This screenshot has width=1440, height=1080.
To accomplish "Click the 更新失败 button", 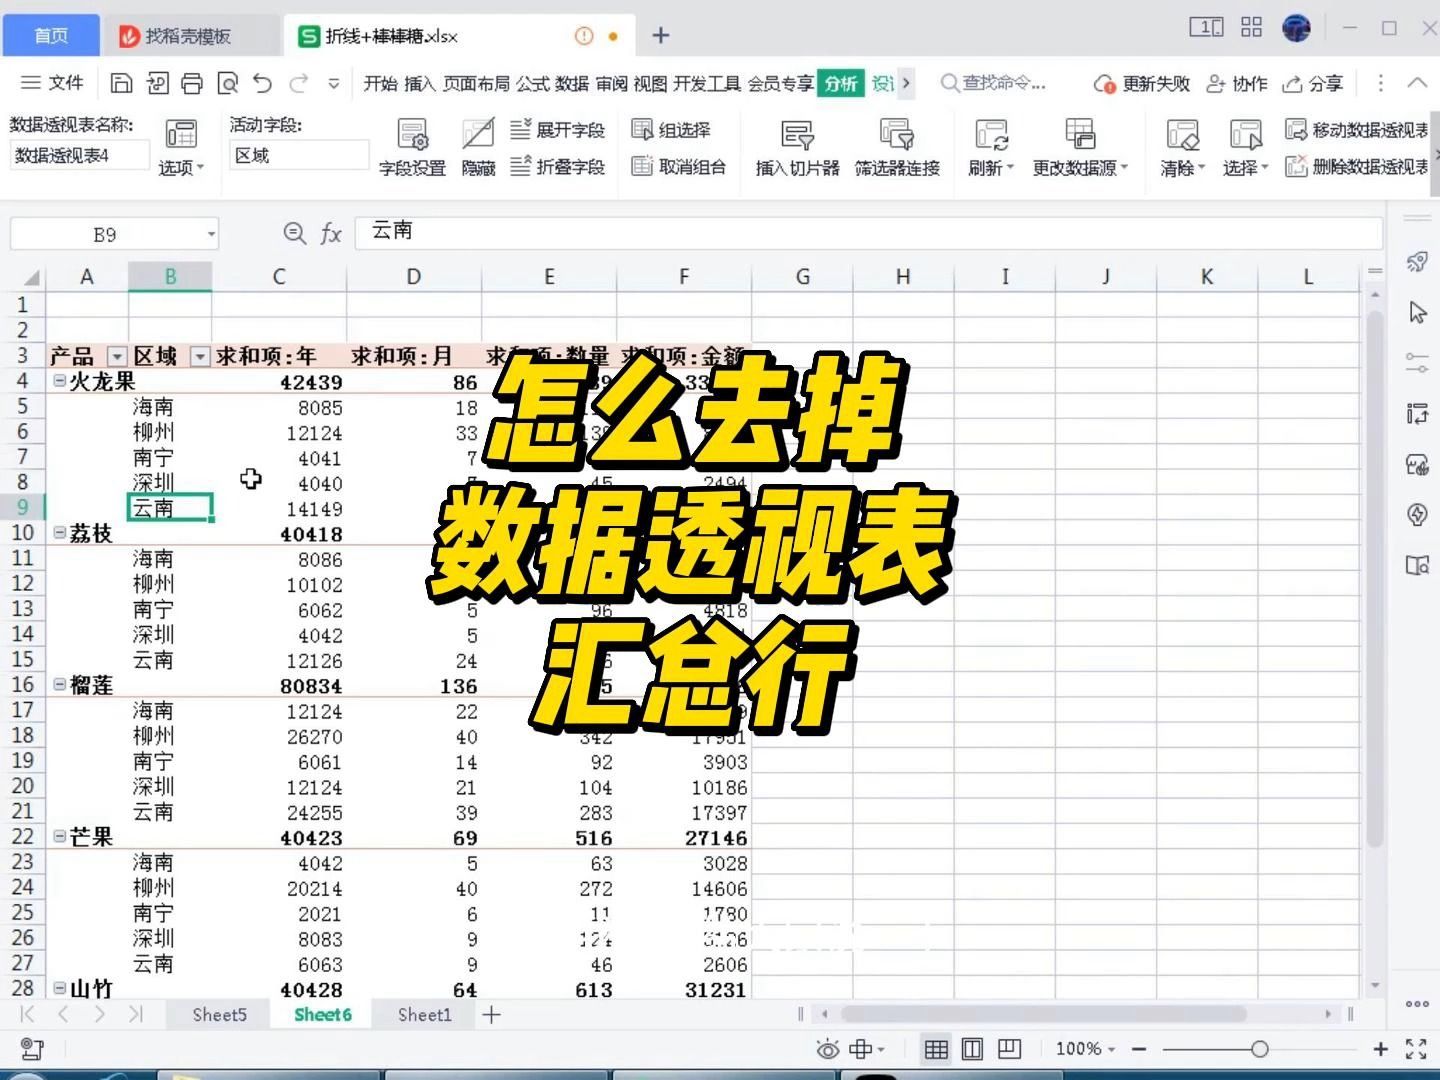I will 1141,84.
